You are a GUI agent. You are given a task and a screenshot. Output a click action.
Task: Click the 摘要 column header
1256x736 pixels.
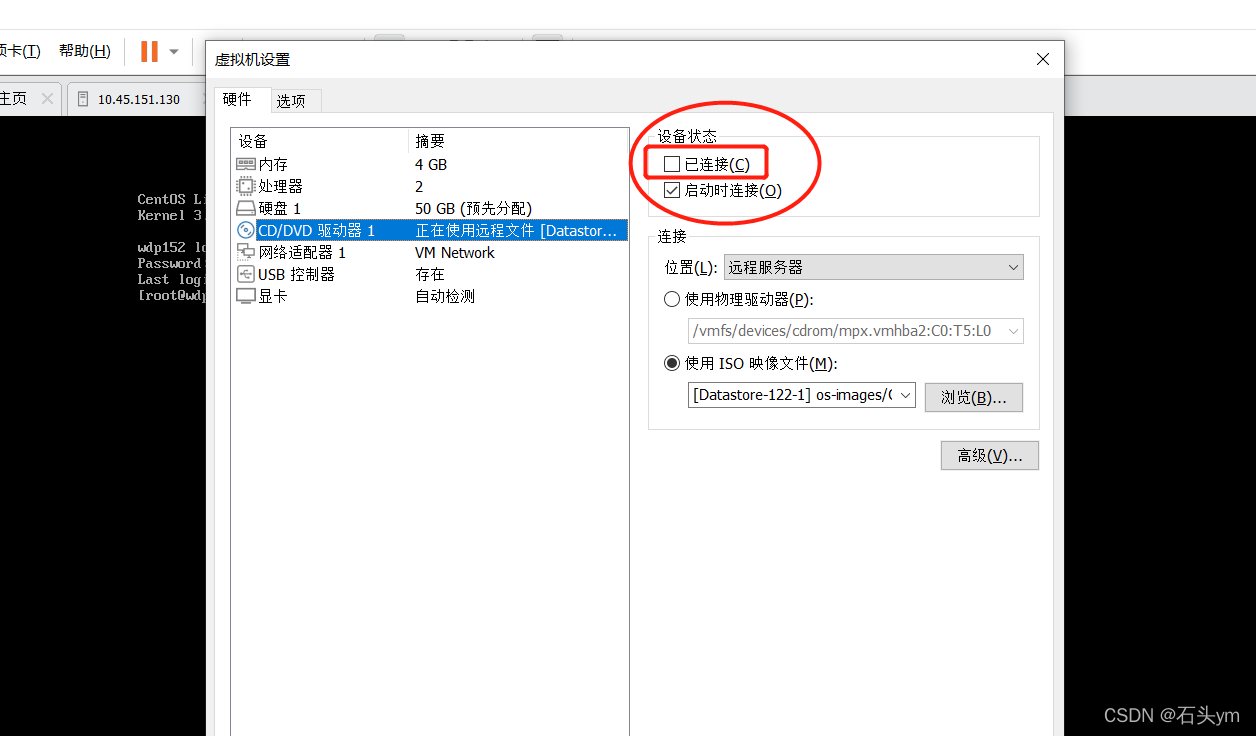[x=518, y=141]
